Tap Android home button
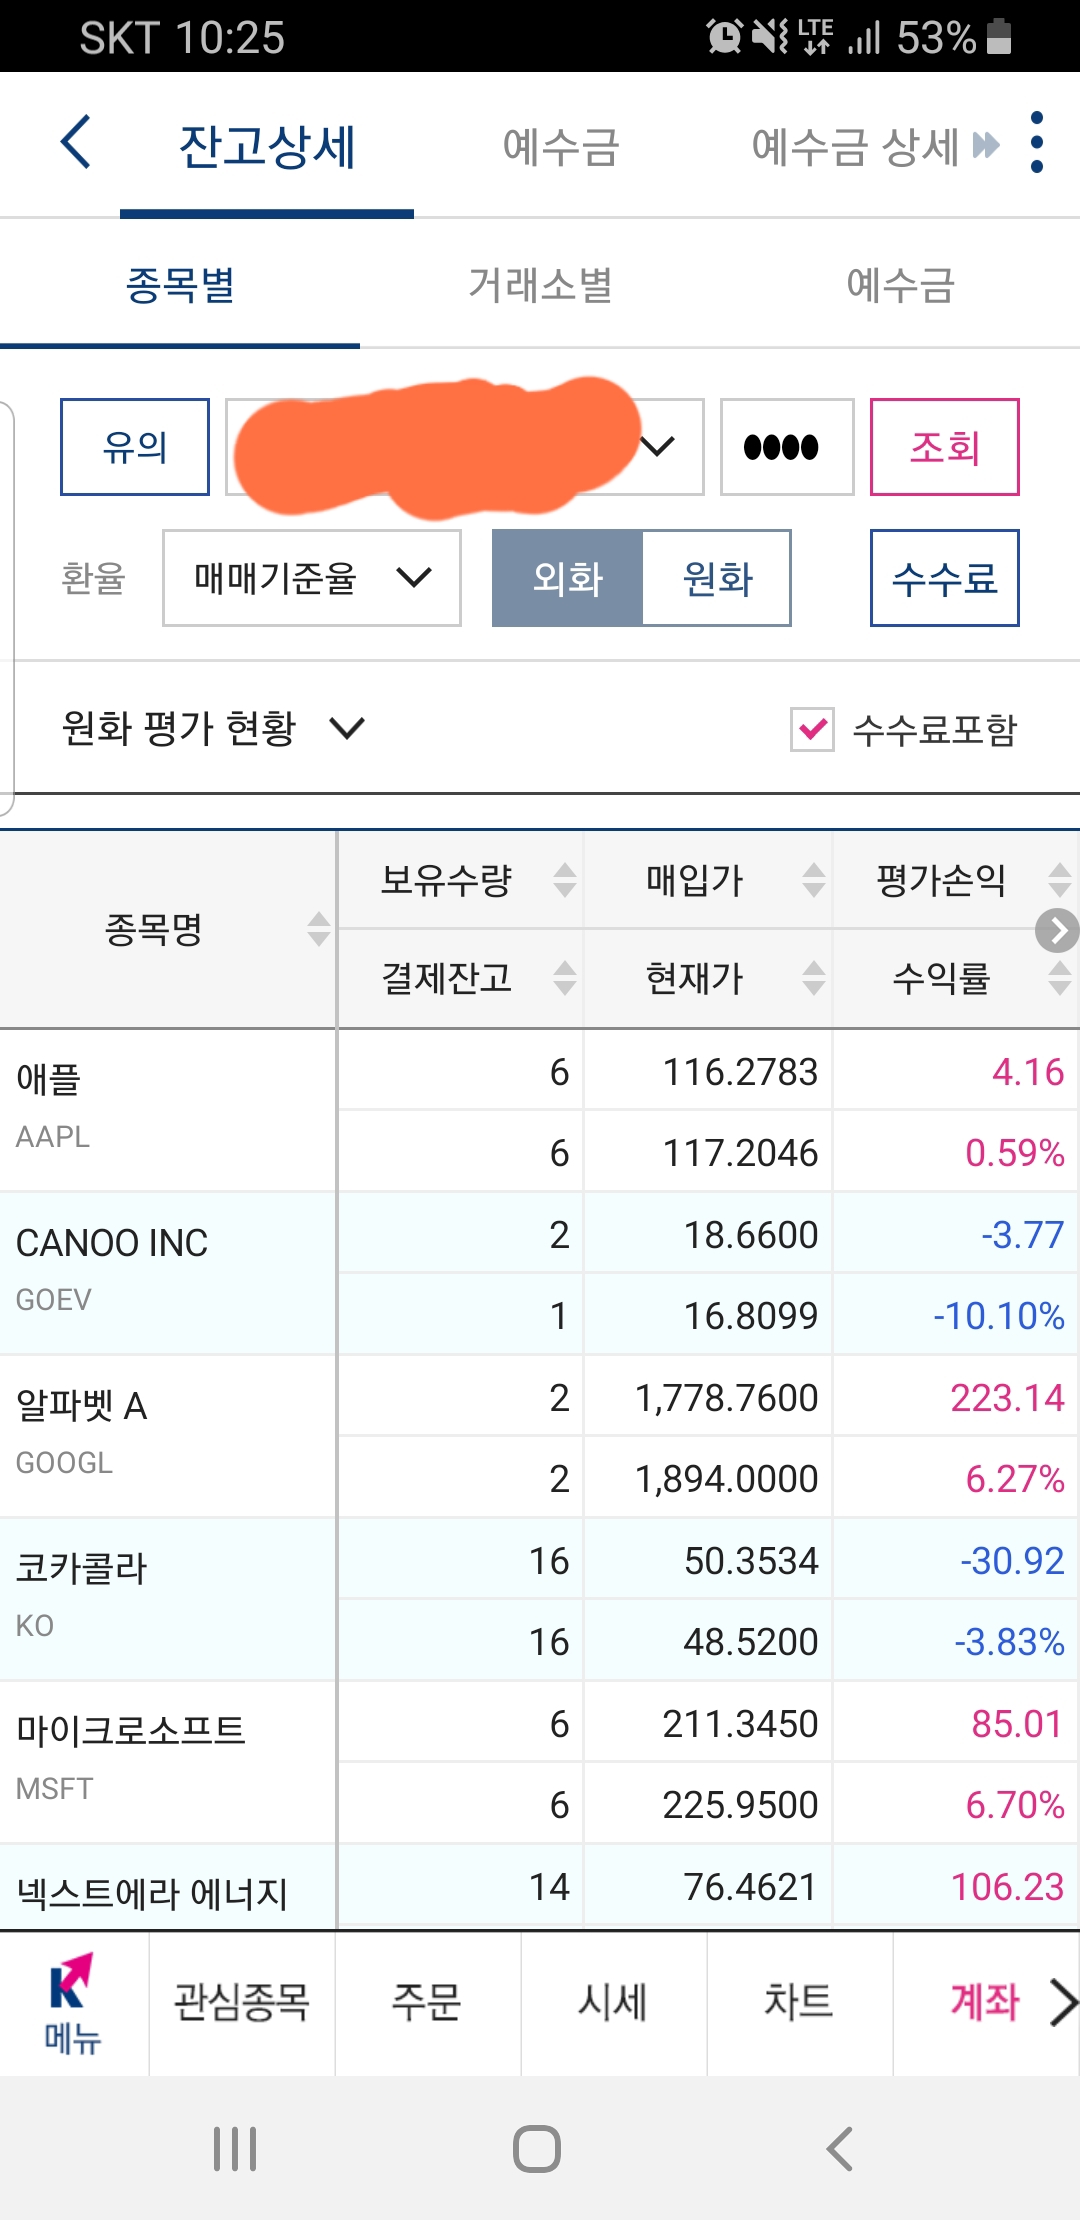1080x2220 pixels. tap(537, 2148)
